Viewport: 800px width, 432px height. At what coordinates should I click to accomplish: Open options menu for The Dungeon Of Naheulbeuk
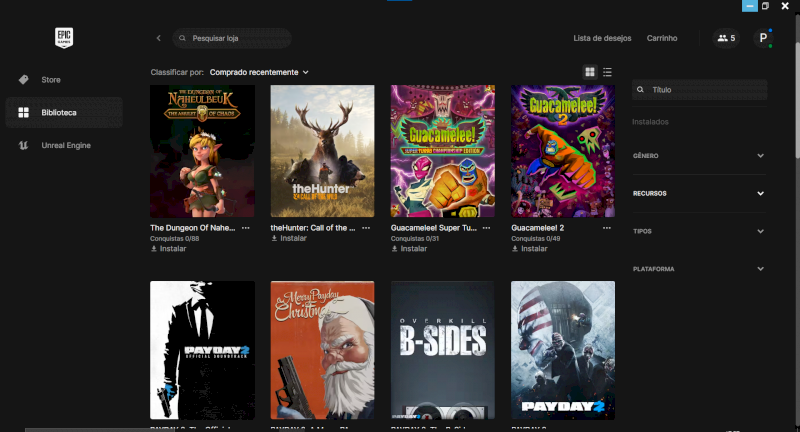[x=246, y=228]
